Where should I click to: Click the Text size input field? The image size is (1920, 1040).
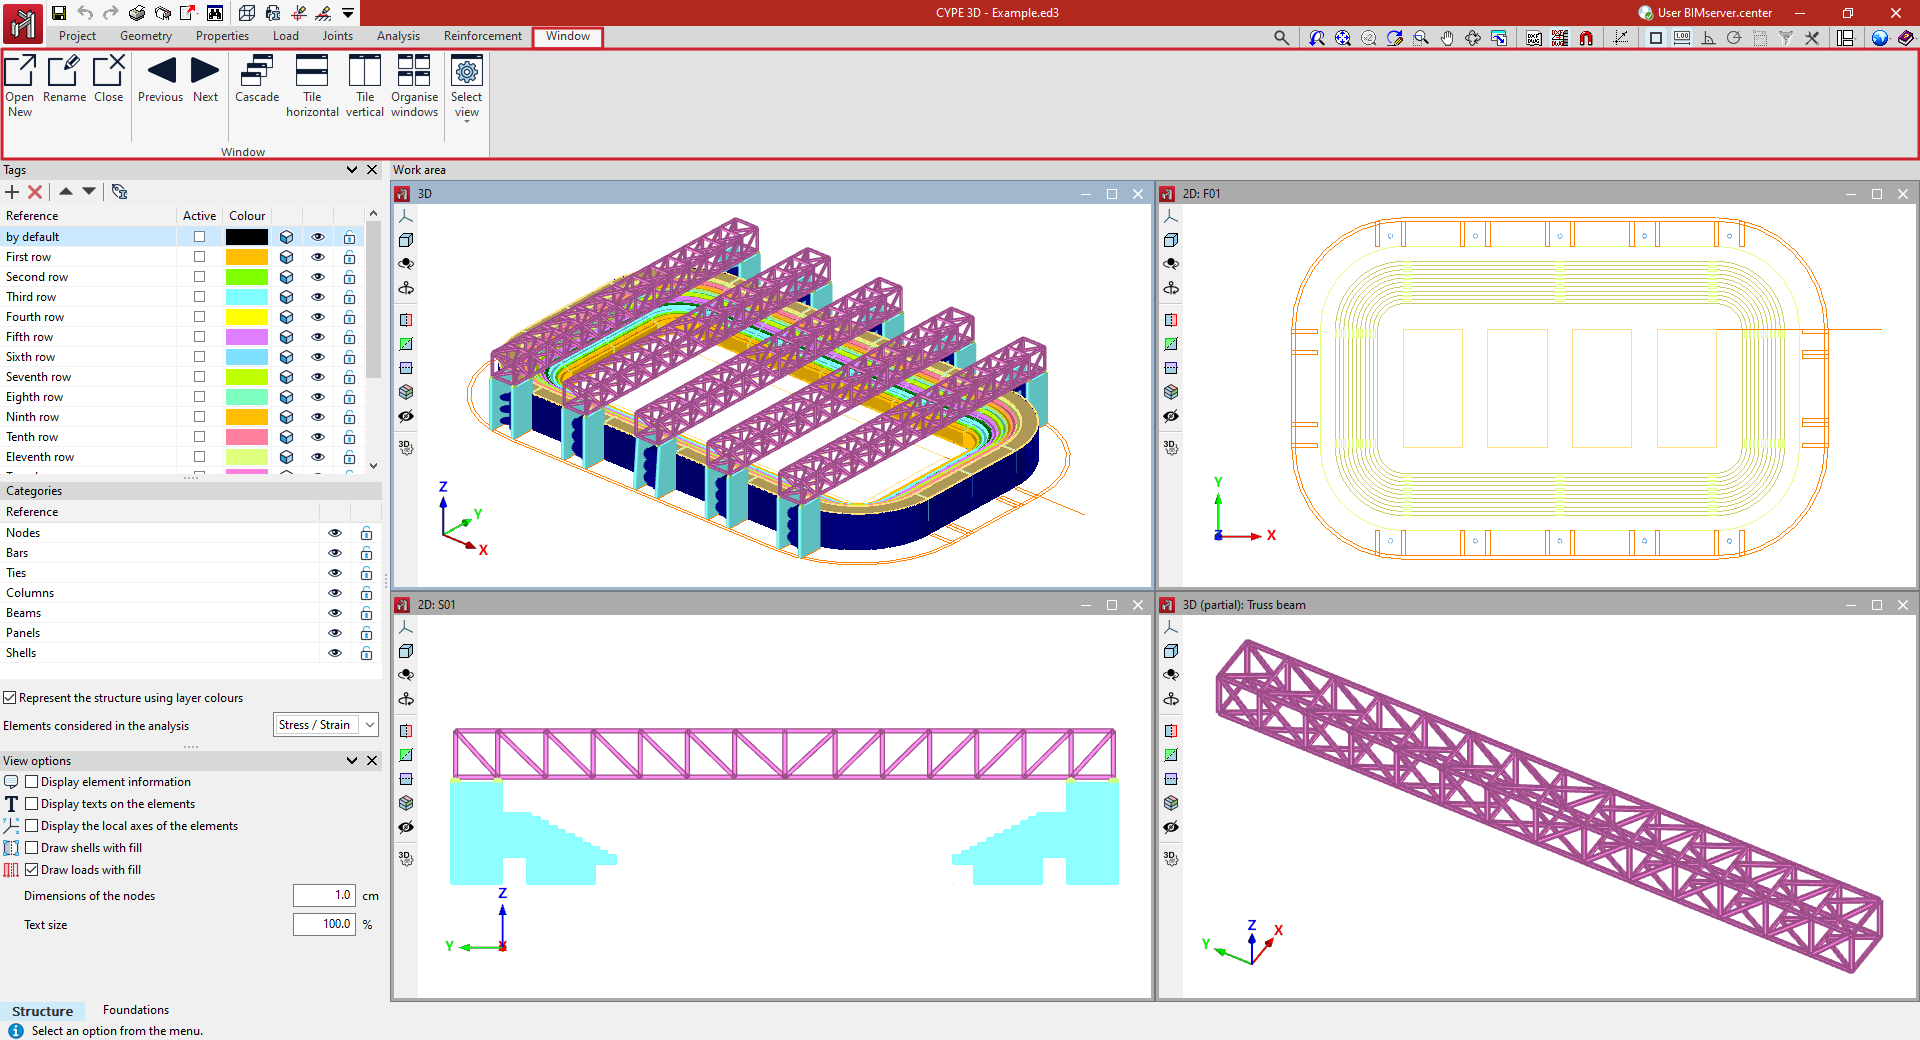(324, 925)
